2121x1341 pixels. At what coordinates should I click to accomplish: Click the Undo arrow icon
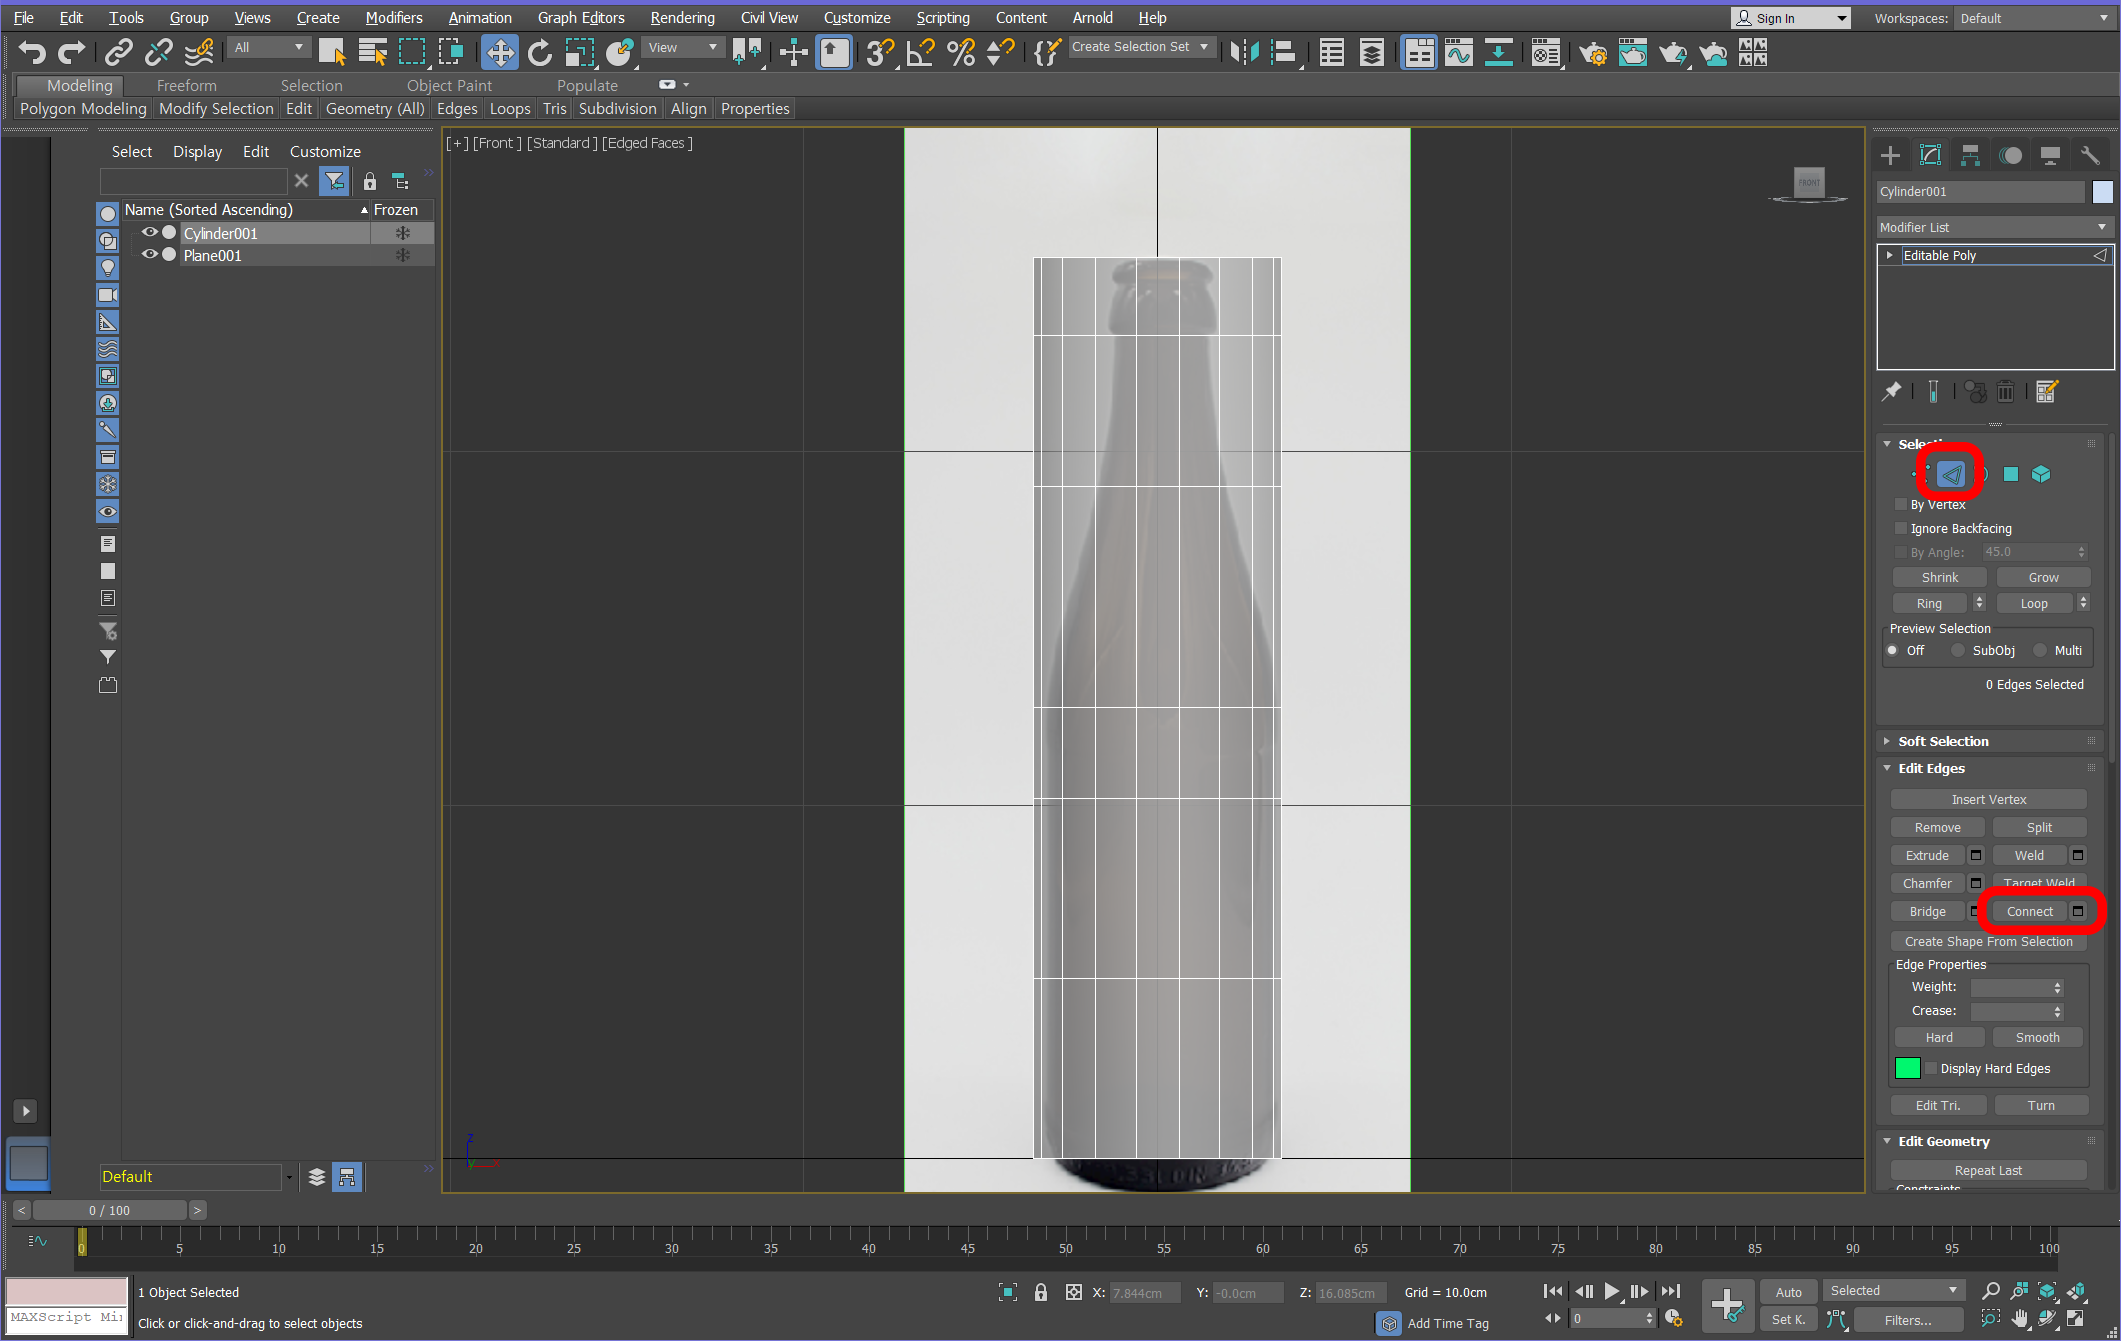tap(31, 52)
